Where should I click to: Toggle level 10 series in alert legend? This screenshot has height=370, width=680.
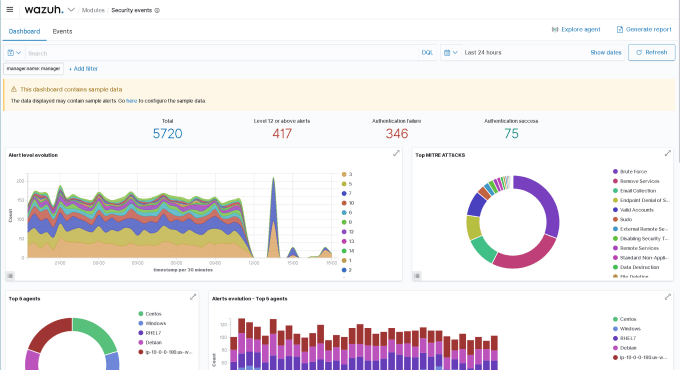tap(348, 203)
